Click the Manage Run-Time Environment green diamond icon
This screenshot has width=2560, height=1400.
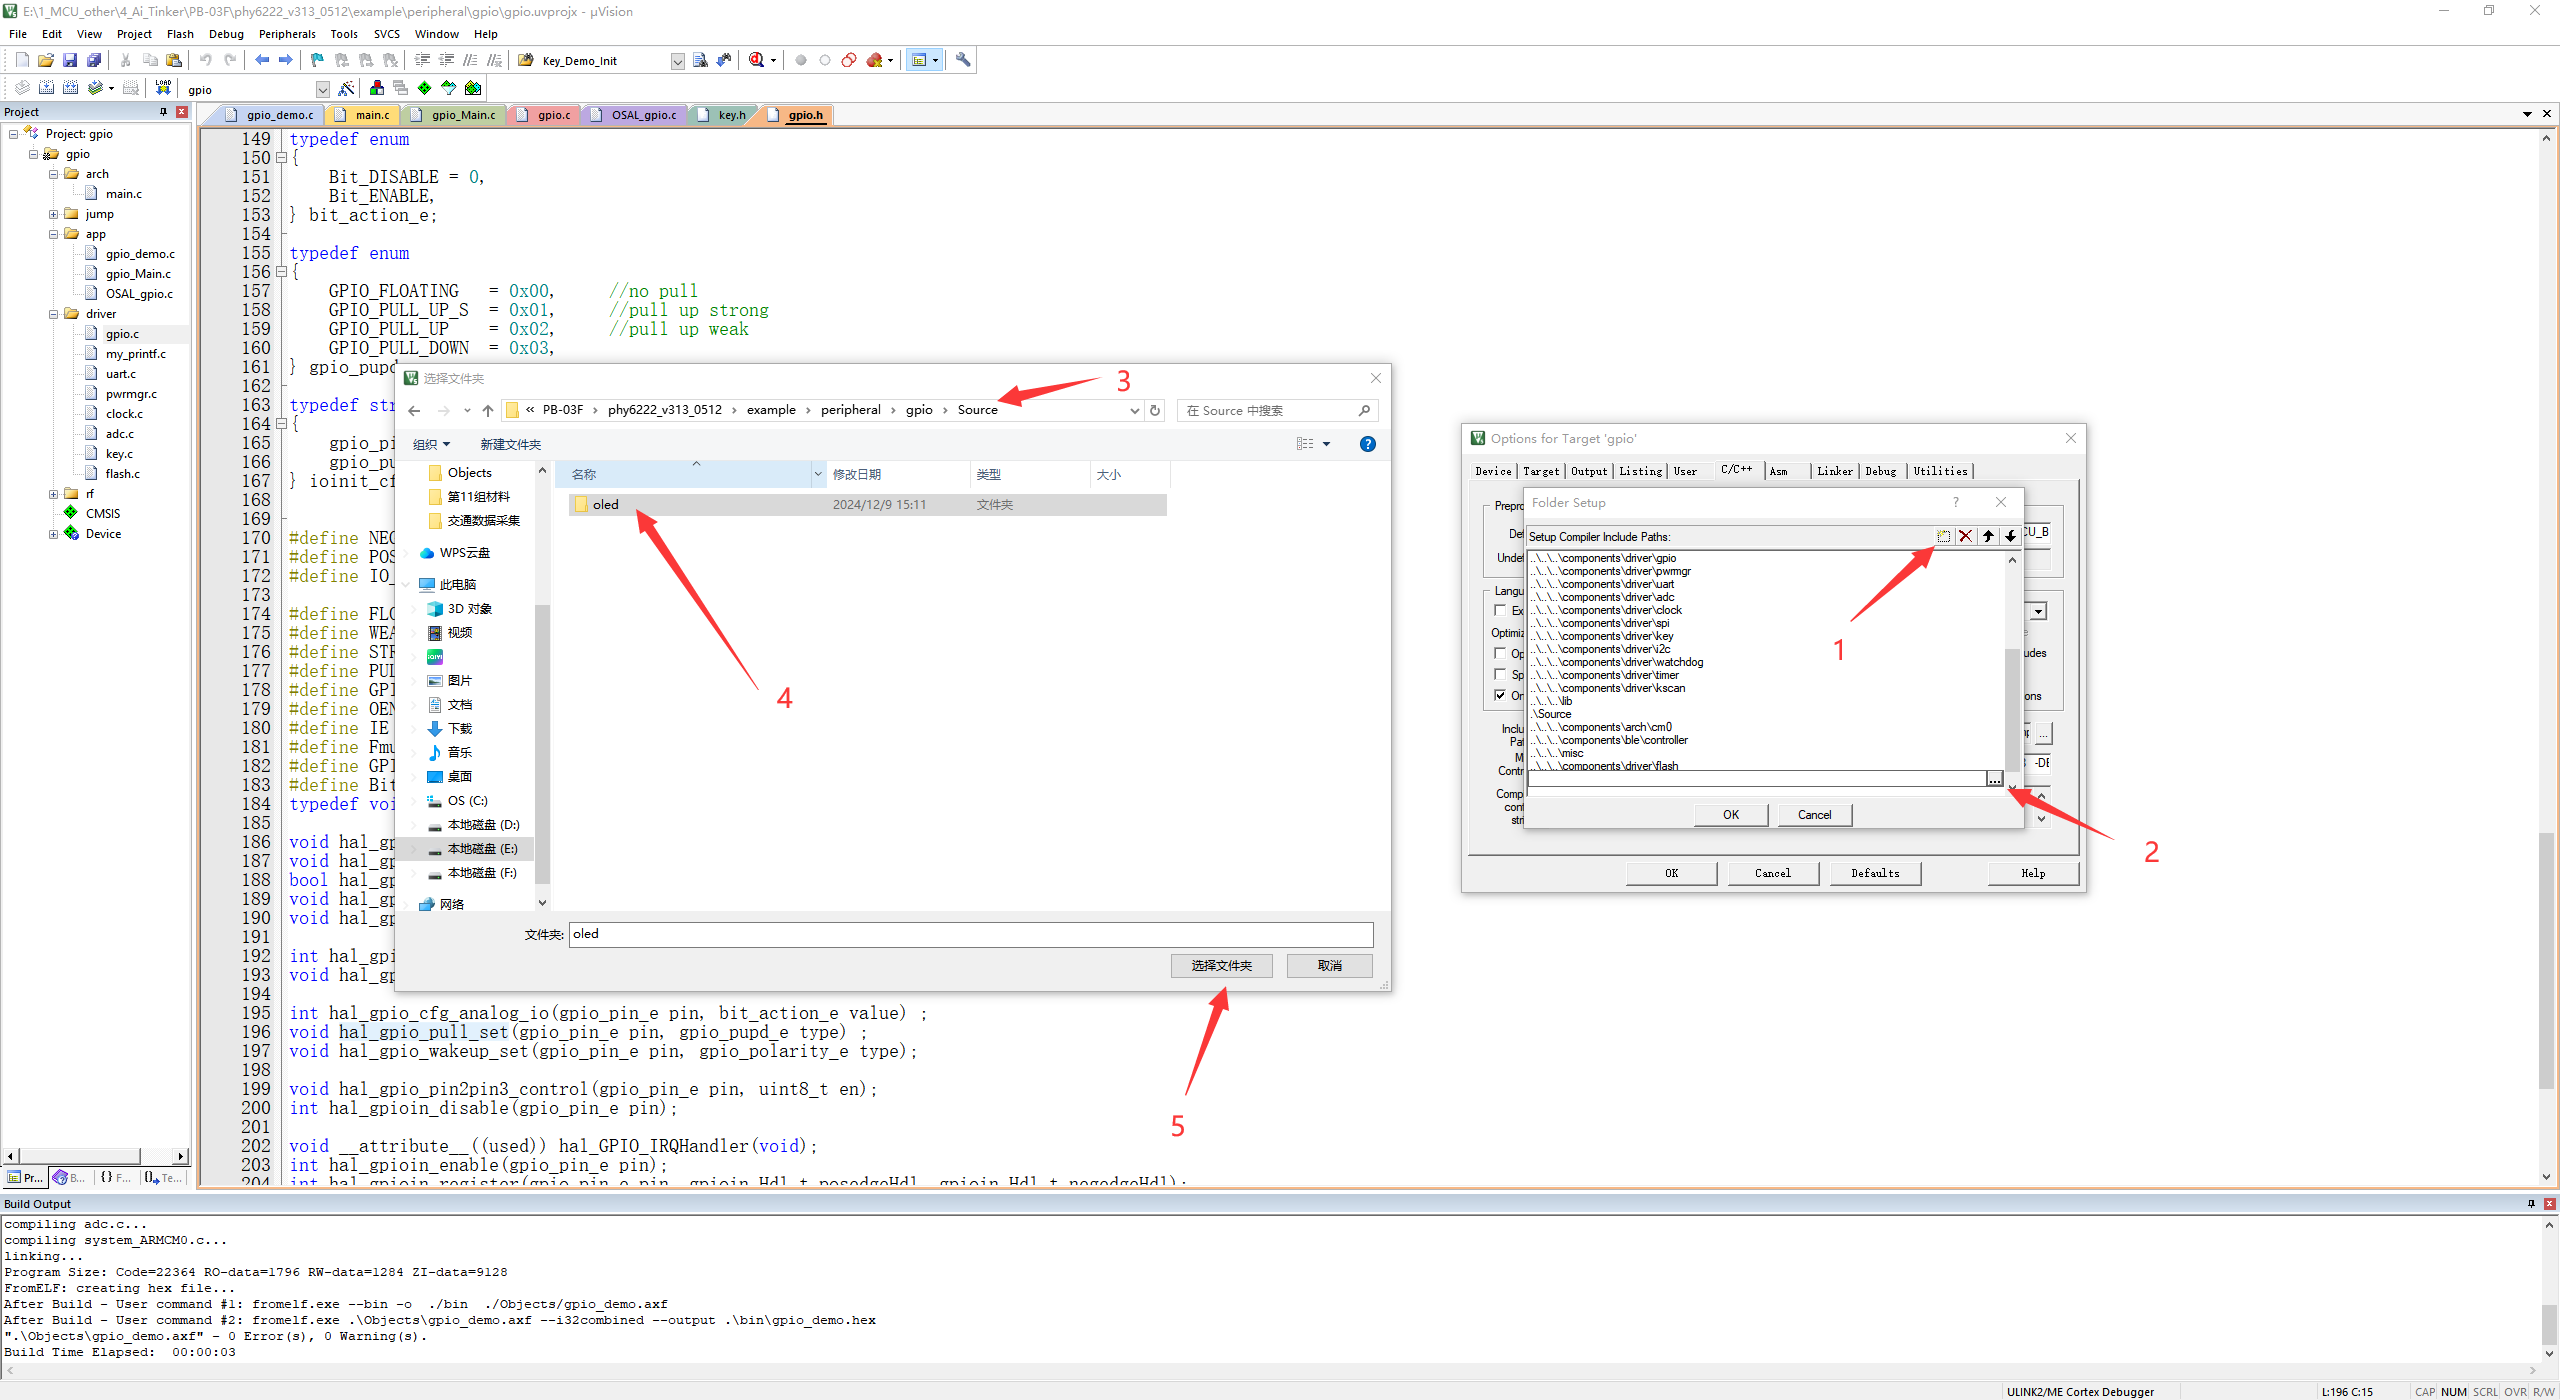[x=425, y=88]
